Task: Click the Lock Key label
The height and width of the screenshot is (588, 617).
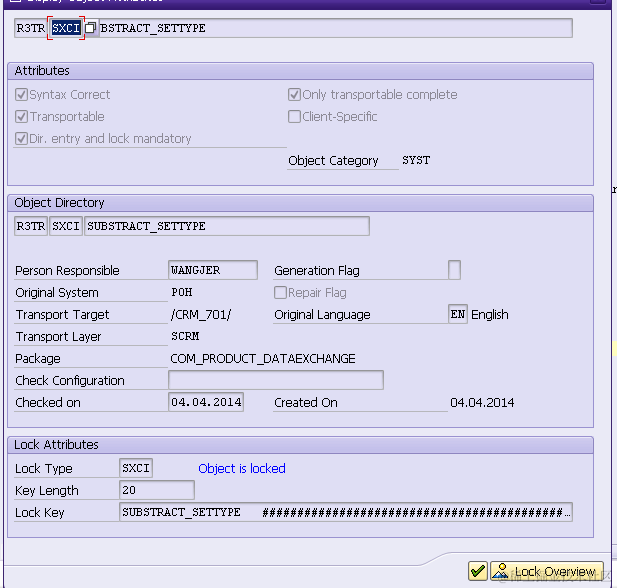Action: pos(39,512)
